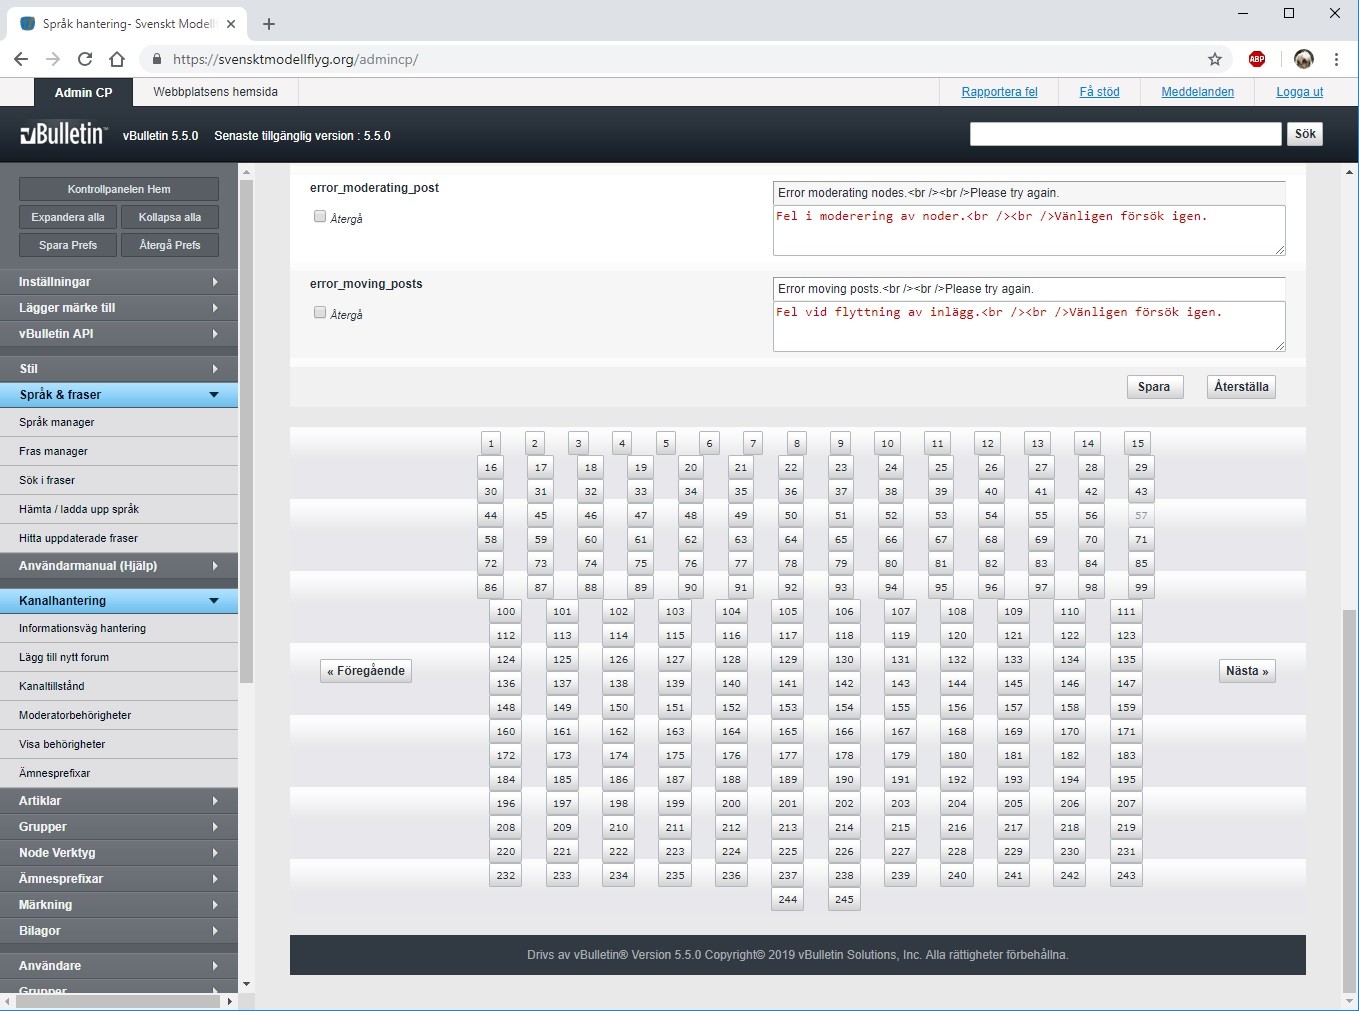Open the Chrome profile avatar
The width and height of the screenshot is (1359, 1011).
[x=1303, y=59]
